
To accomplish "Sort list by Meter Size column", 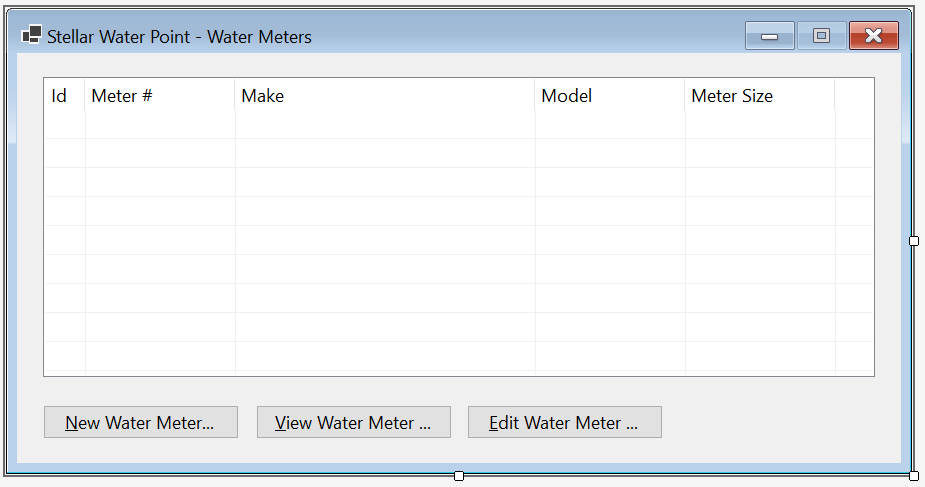I will 759,96.
